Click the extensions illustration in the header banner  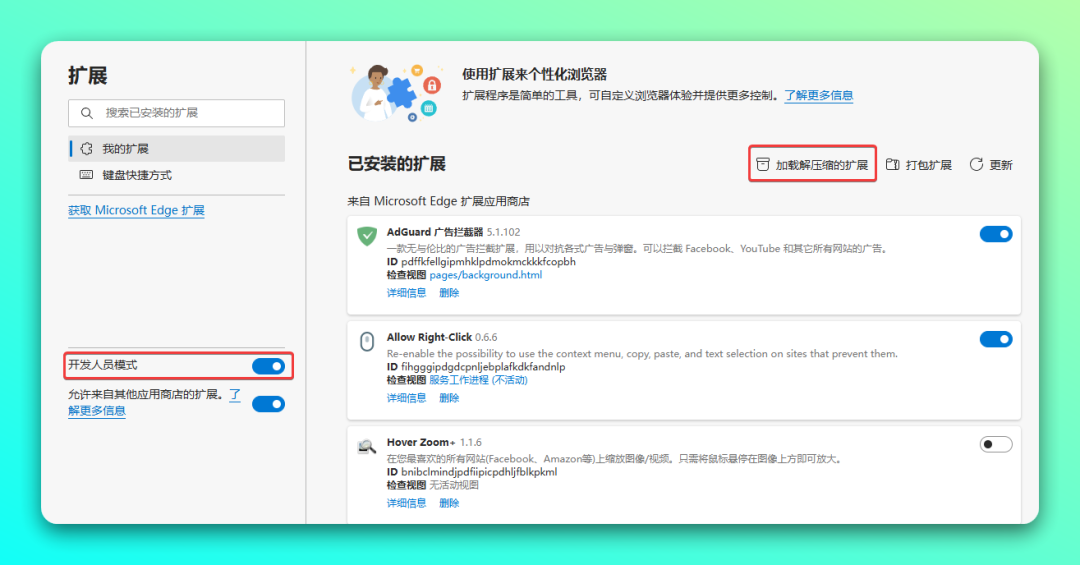tap(396, 92)
